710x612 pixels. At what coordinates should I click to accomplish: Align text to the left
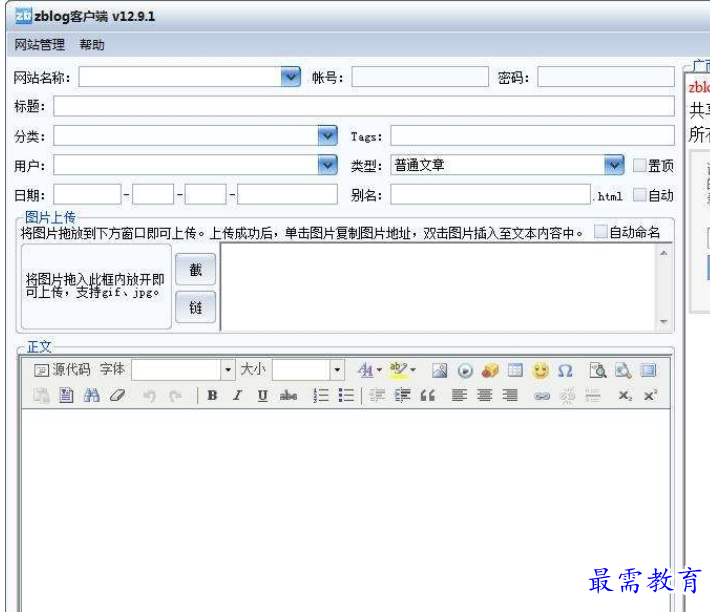click(x=459, y=396)
